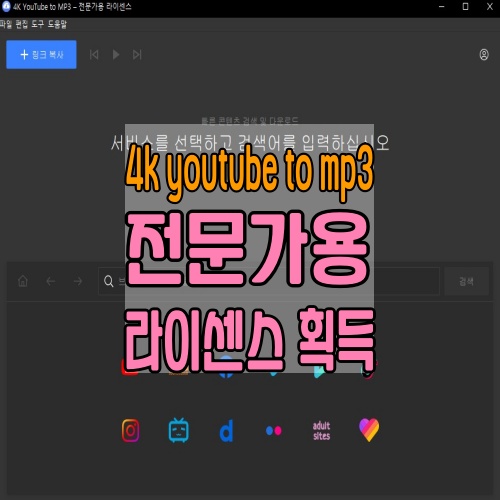
Task: Navigate forward with the right arrow
Action: click(78, 281)
